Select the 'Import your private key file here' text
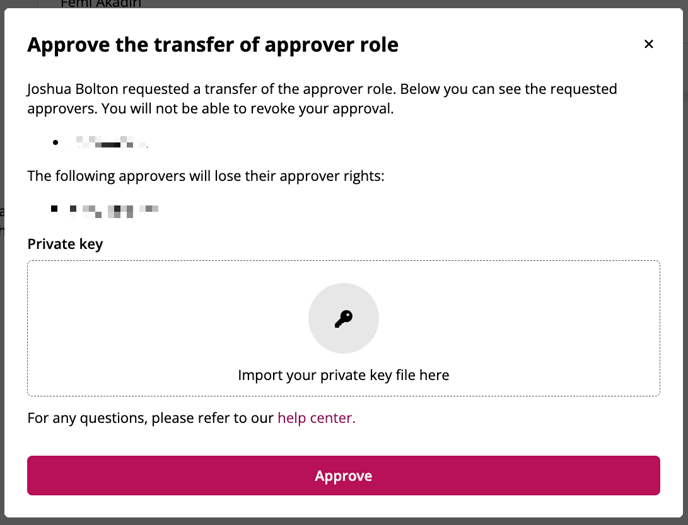This screenshot has height=525, width=688. click(344, 375)
